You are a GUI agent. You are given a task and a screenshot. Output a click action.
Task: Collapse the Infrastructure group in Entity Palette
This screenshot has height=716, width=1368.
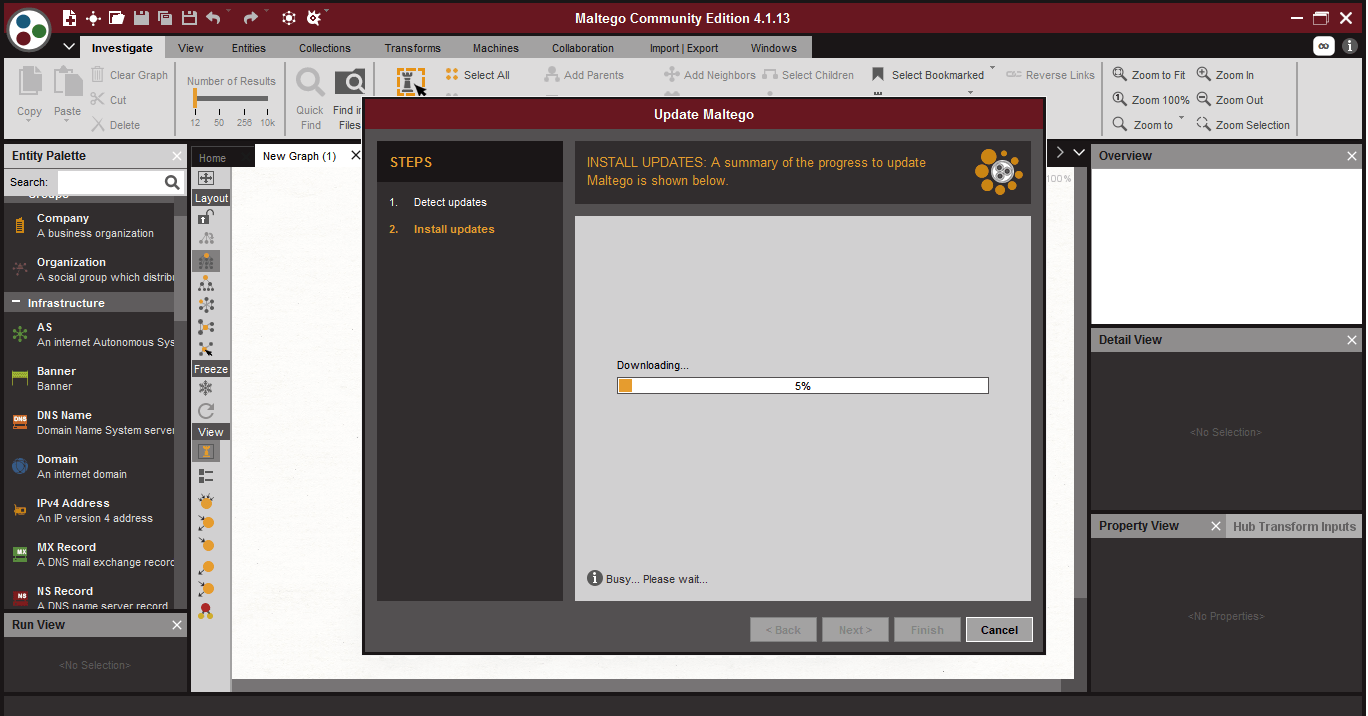click(16, 302)
